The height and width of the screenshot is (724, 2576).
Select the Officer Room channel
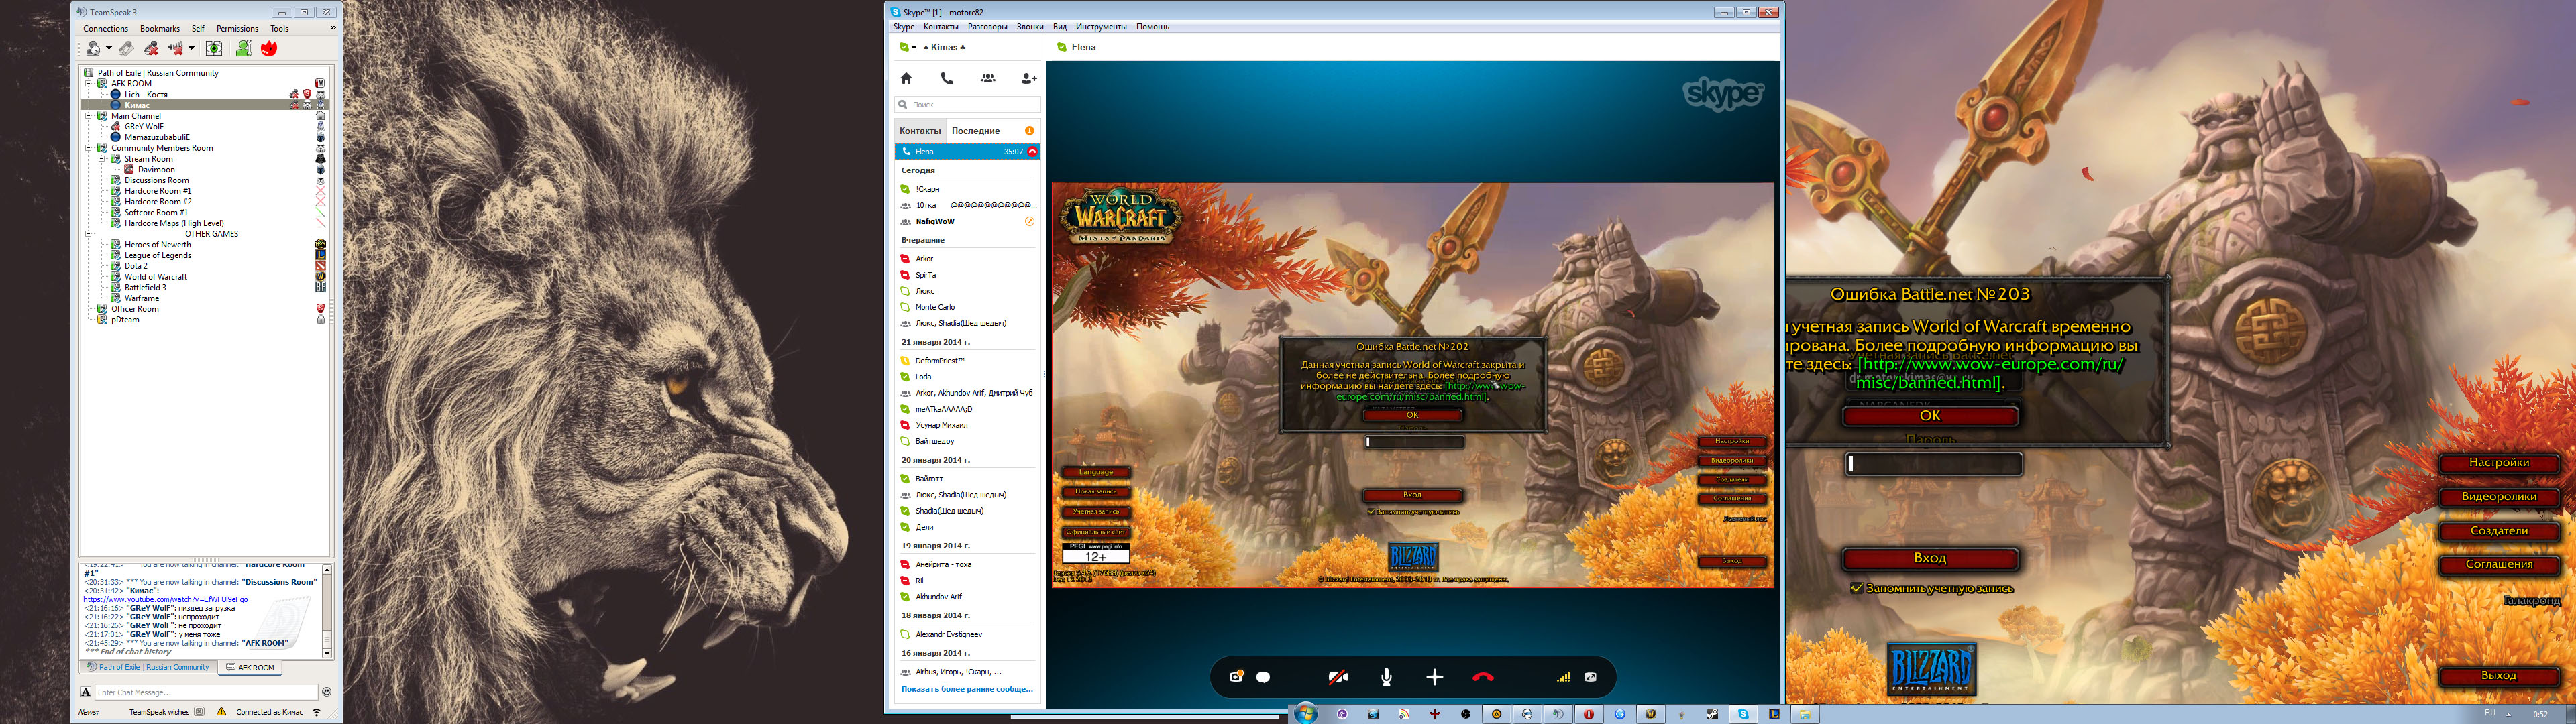(135, 309)
